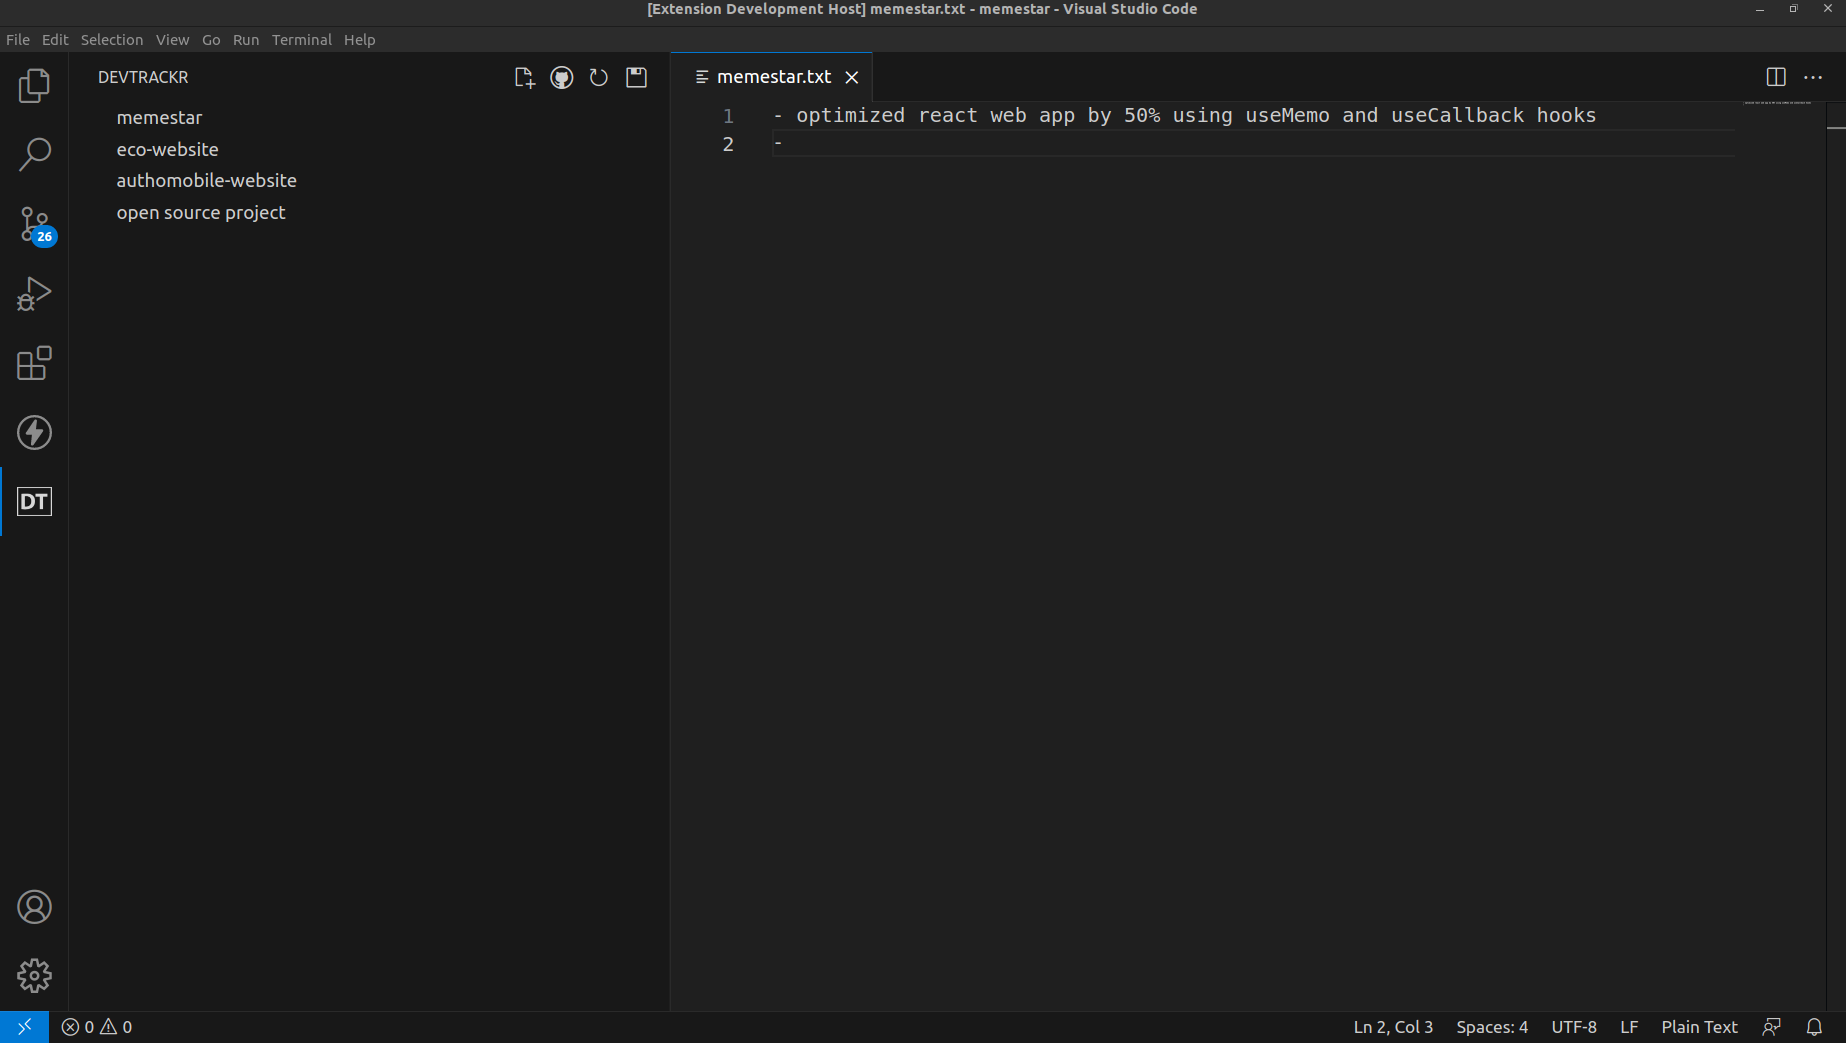Open the File menu
Image resolution: width=1846 pixels, height=1043 pixels.
click(x=18, y=40)
